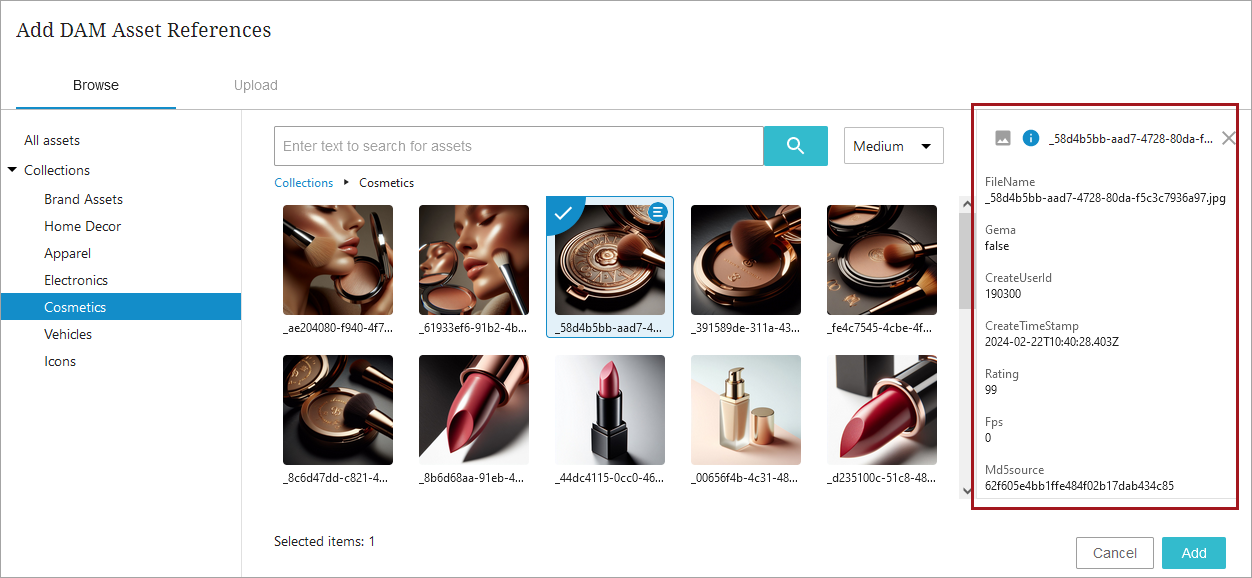This screenshot has width=1252, height=578.
Task: Select the _61933ef6 compact mirror thumbnail
Action: [x=474, y=260]
